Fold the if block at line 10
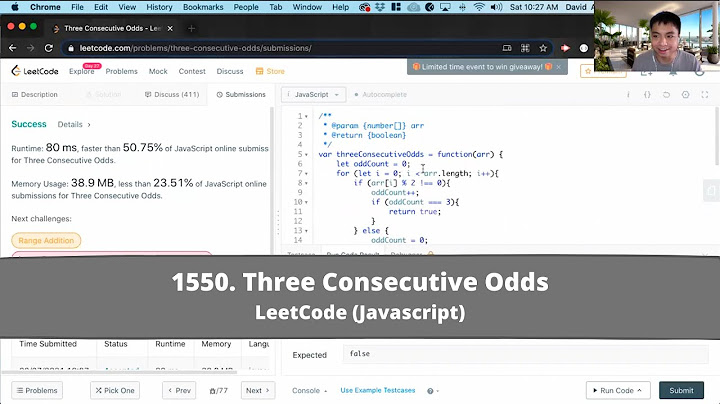The height and width of the screenshot is (404, 720). click(306, 202)
